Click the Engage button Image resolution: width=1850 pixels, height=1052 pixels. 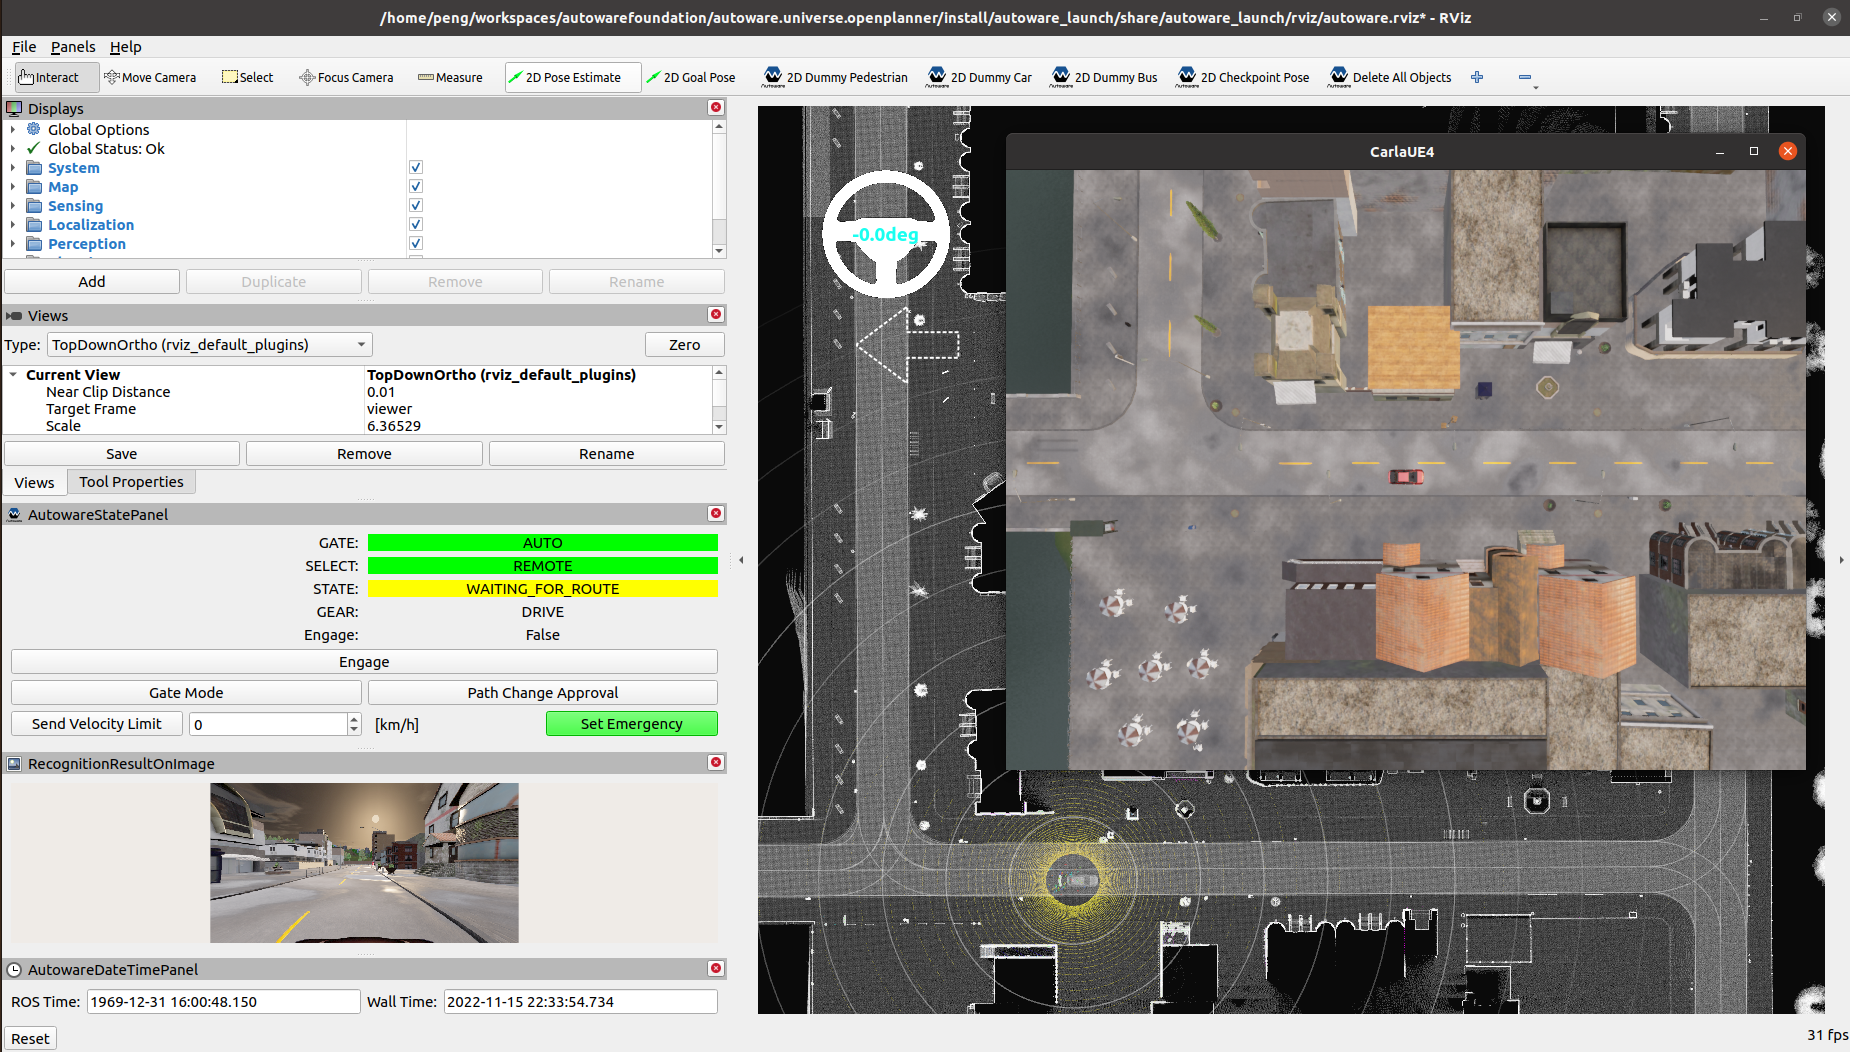pyautogui.click(x=363, y=661)
